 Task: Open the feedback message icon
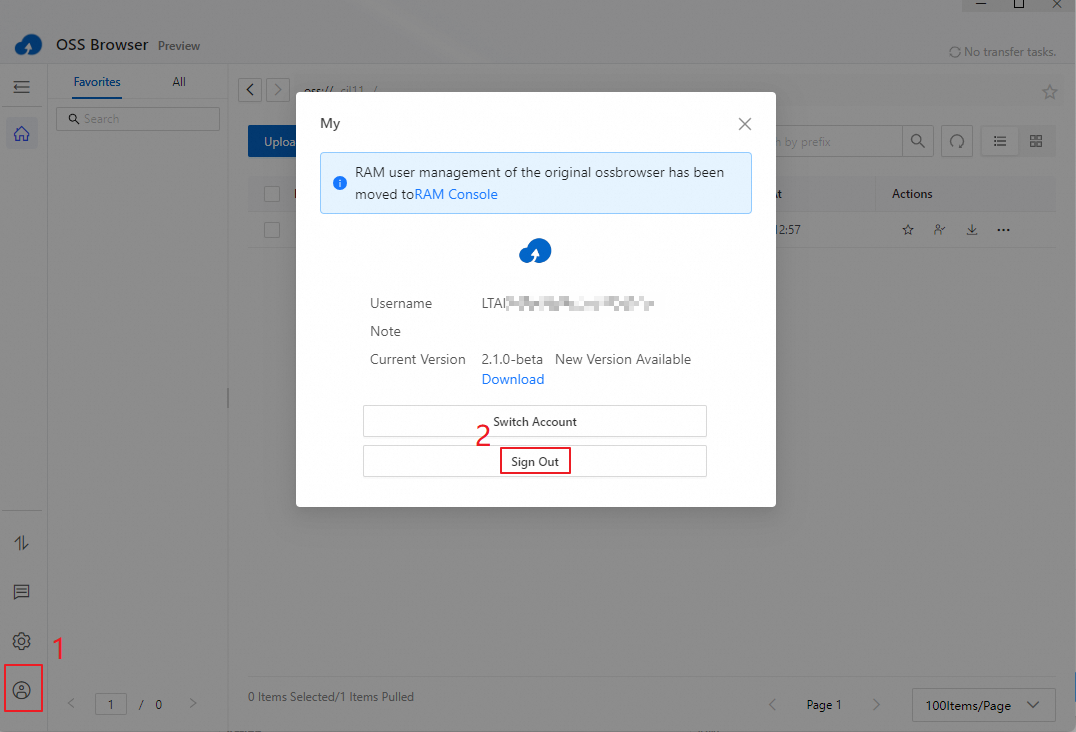21,592
